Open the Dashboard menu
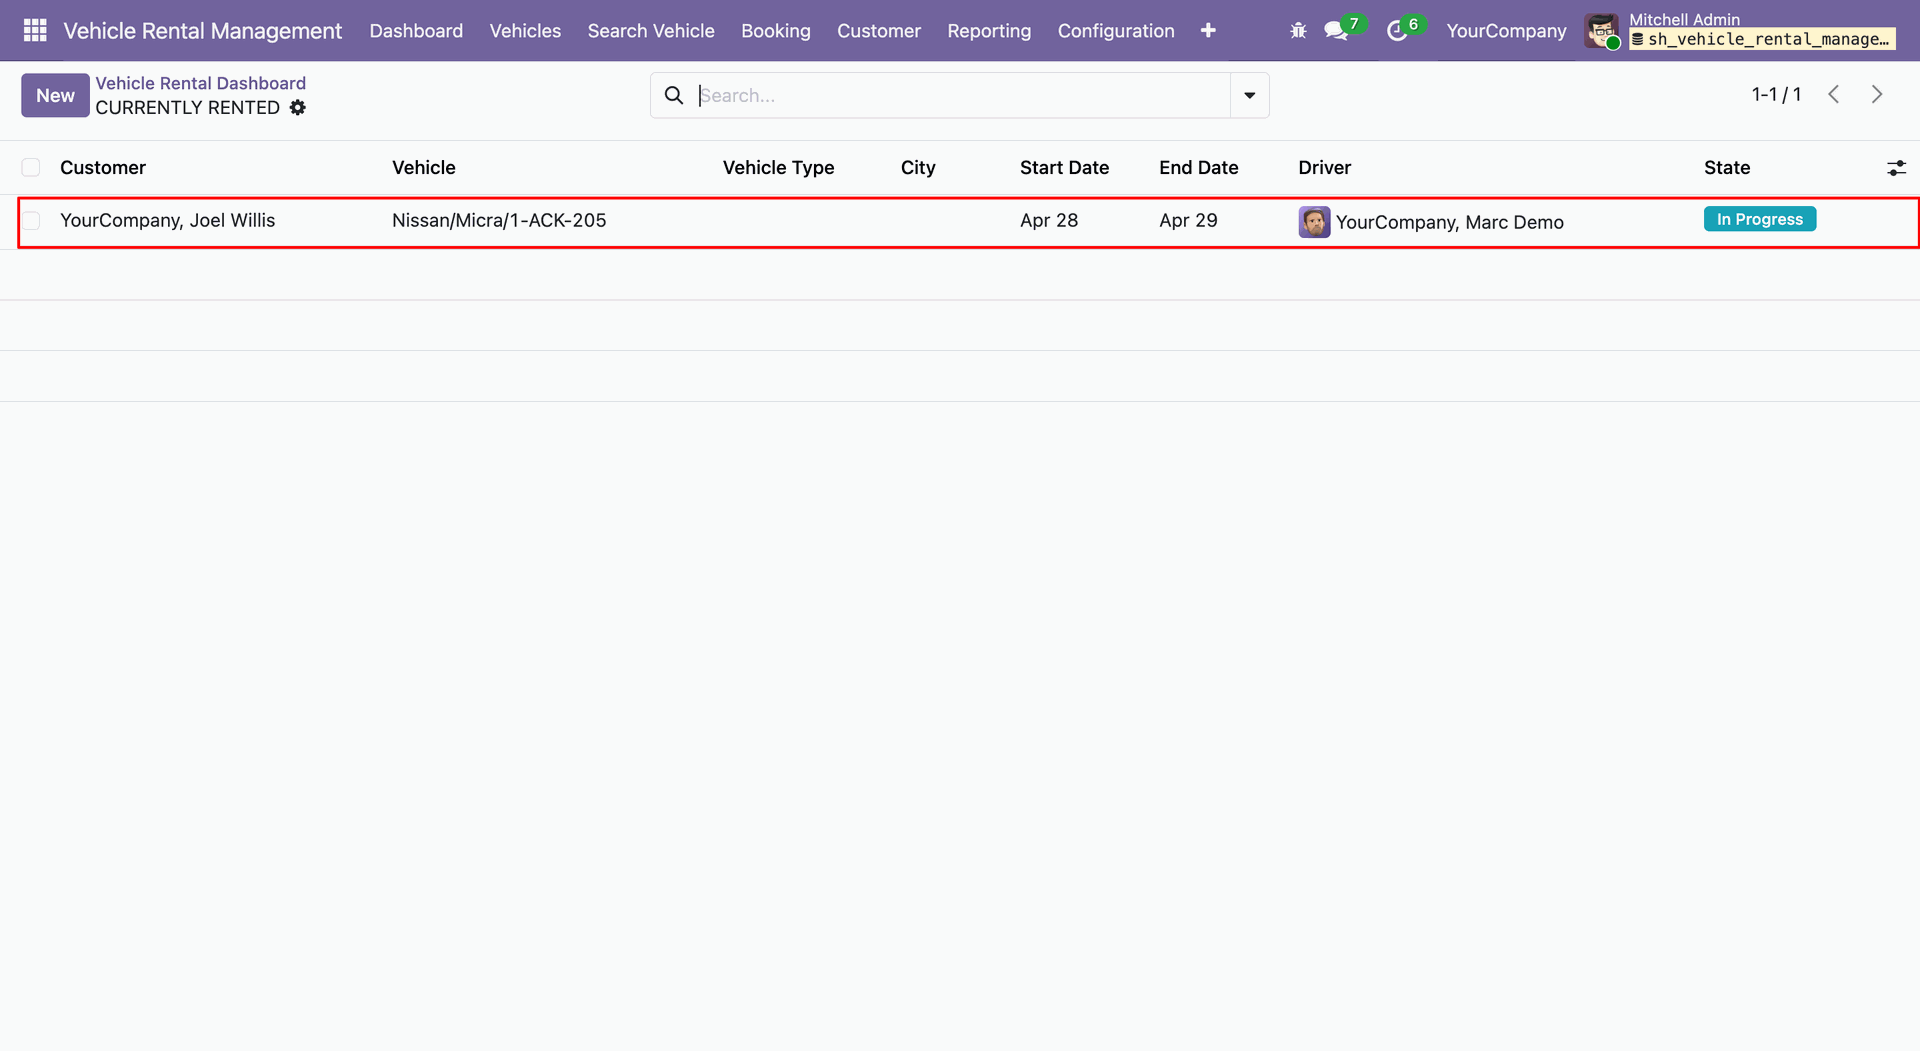Image resolution: width=1920 pixels, height=1051 pixels. point(416,31)
